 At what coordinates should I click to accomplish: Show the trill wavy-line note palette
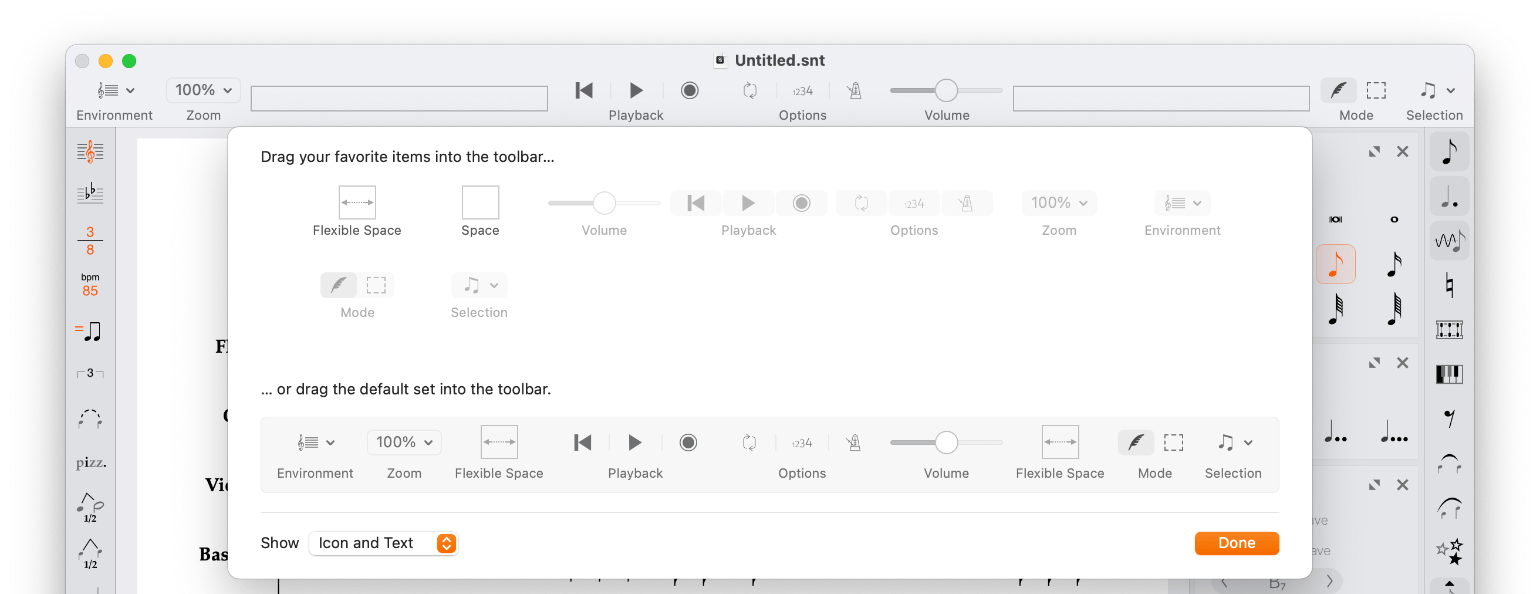[x=1449, y=241]
